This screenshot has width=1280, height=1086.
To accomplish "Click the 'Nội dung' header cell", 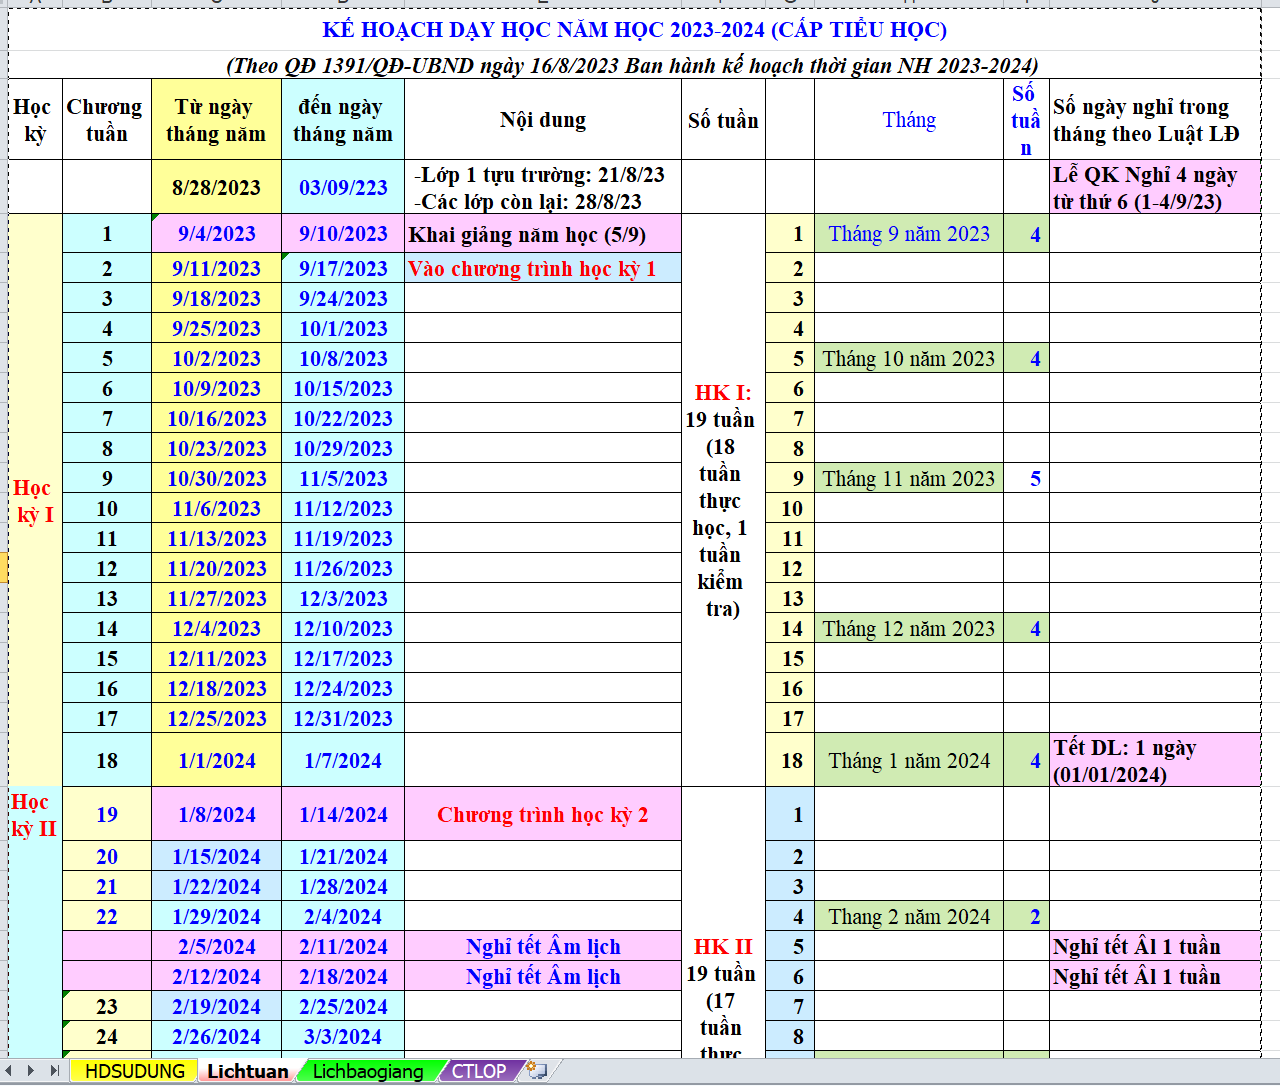I will click(543, 120).
